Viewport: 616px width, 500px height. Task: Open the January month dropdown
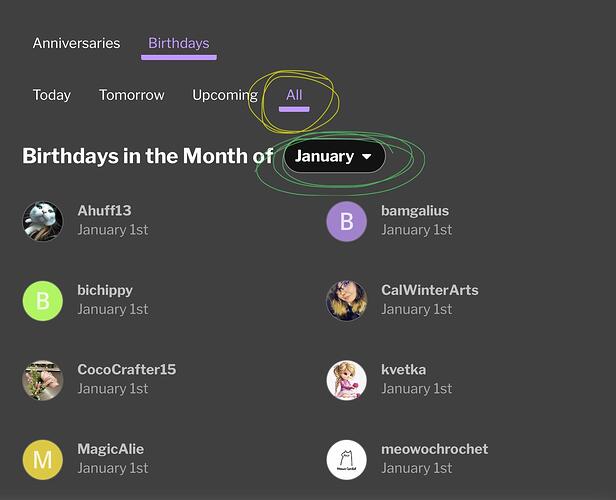tap(334, 156)
